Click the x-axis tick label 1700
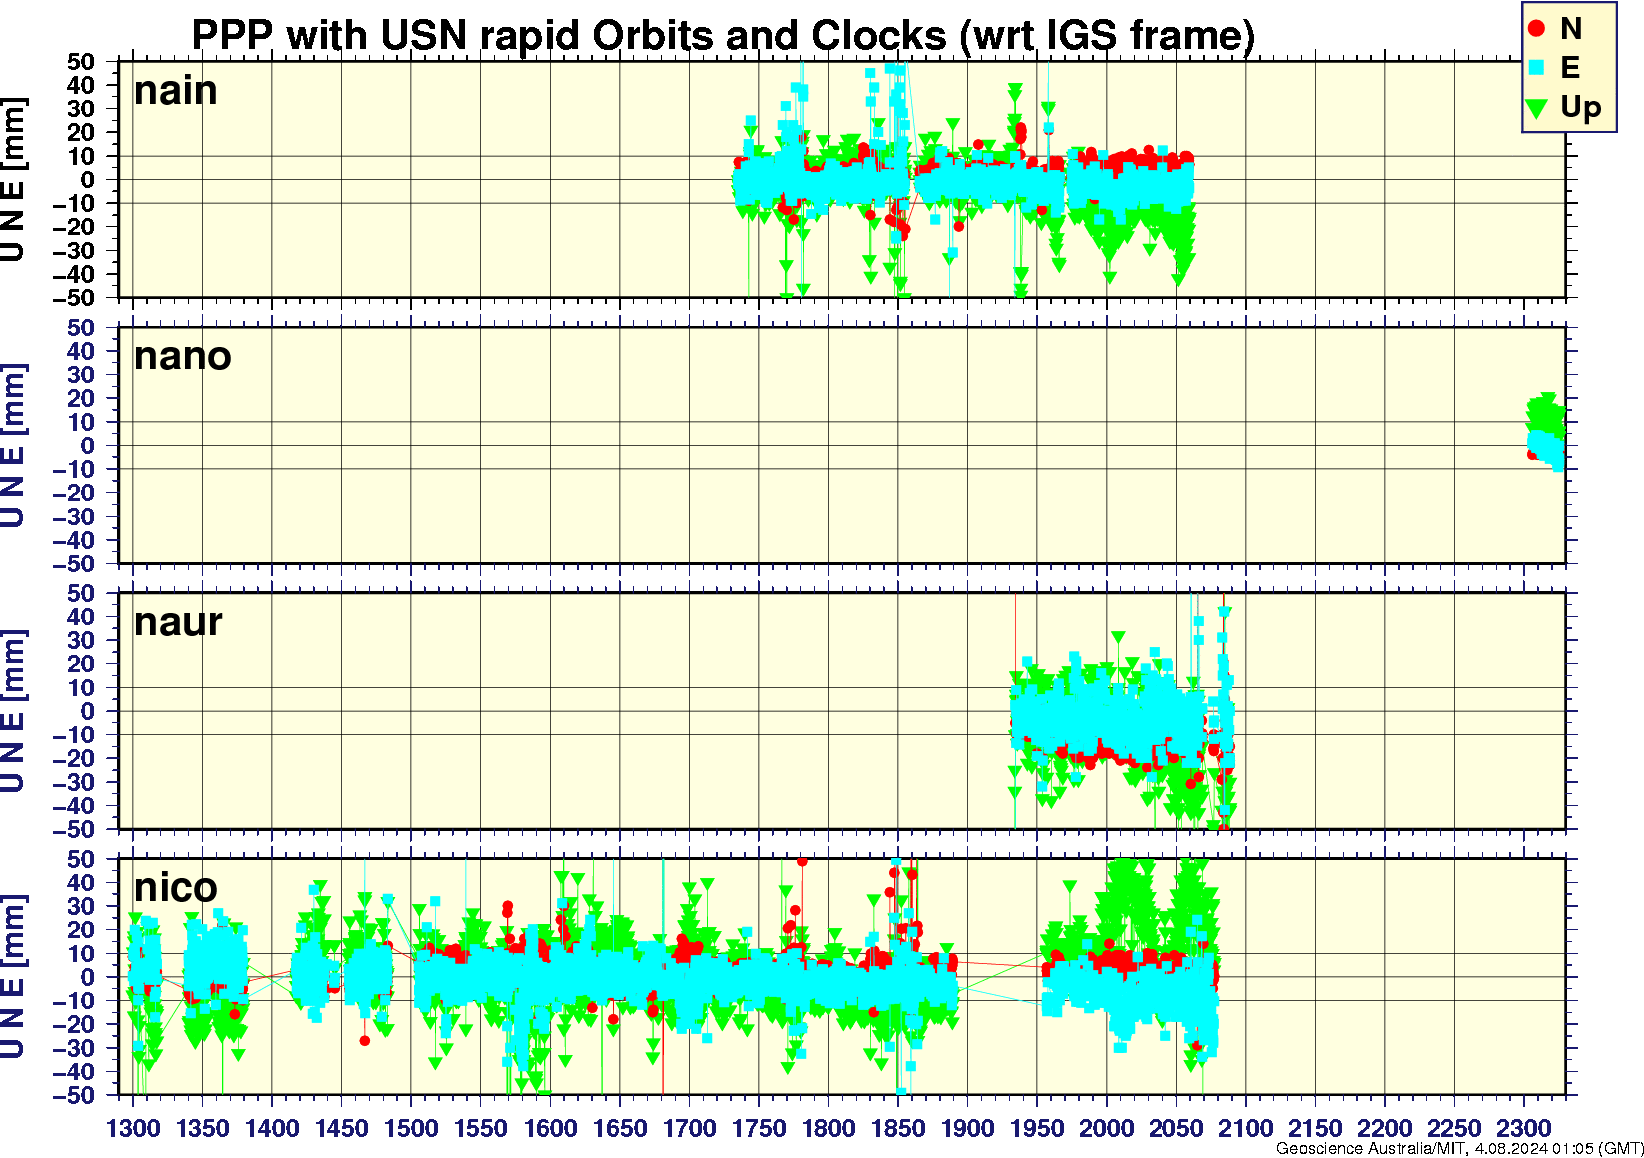The image size is (1644, 1158). click(689, 1128)
